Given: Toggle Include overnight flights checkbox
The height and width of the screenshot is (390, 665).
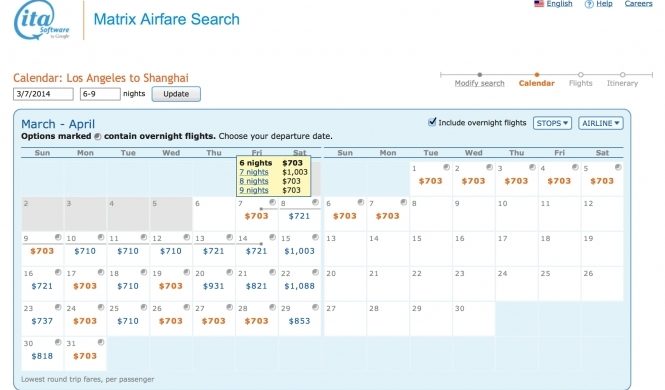Looking at the screenshot, I should pos(432,122).
